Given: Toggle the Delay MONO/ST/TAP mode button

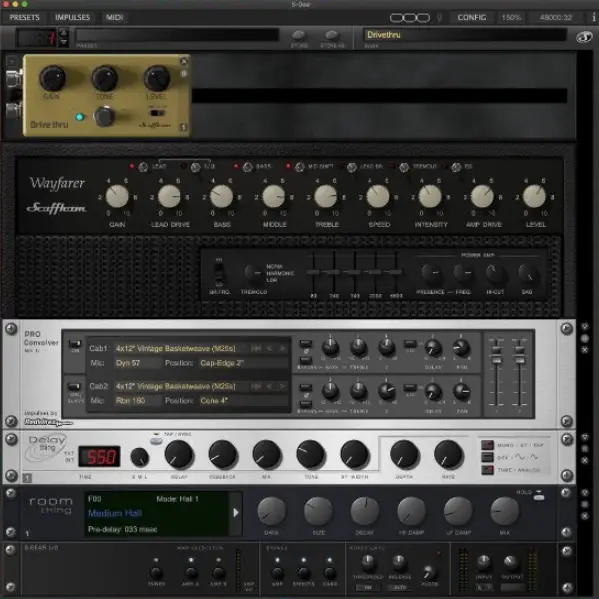Looking at the screenshot, I should [487, 445].
